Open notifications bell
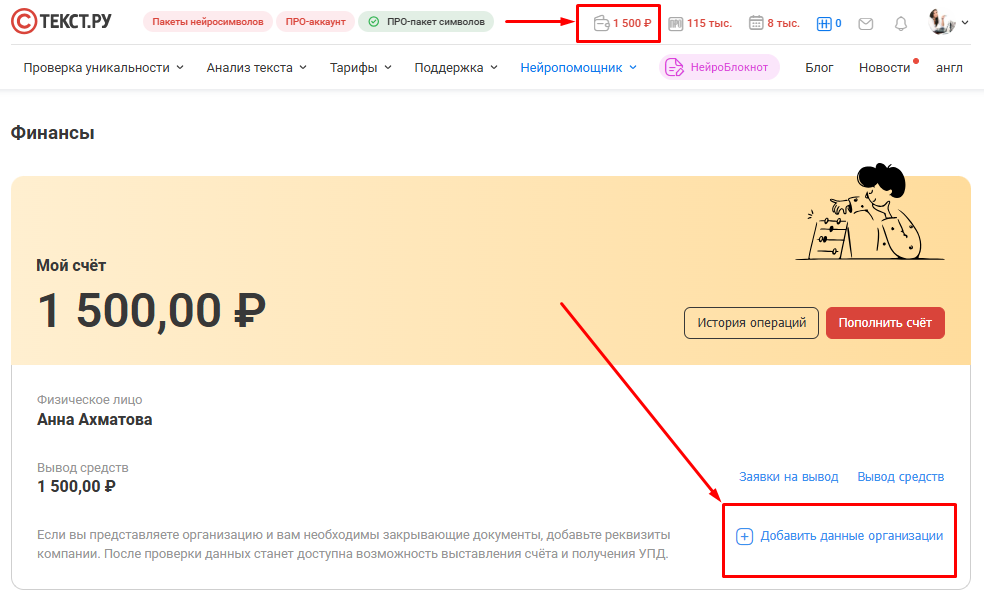The image size is (984, 601). pyautogui.click(x=901, y=23)
